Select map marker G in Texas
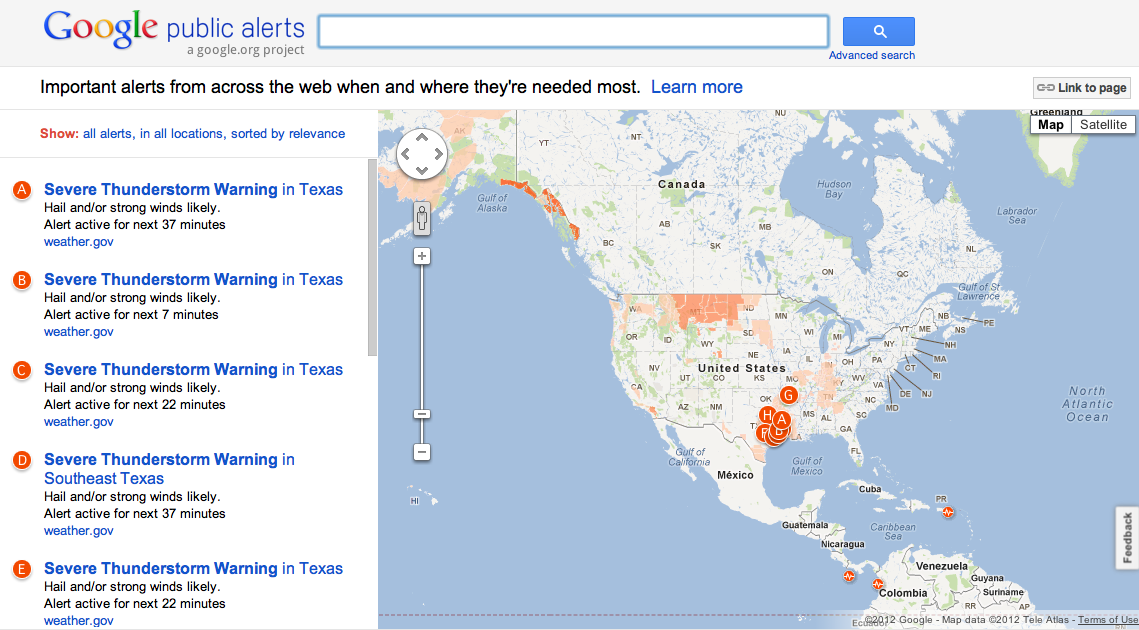 (x=789, y=395)
